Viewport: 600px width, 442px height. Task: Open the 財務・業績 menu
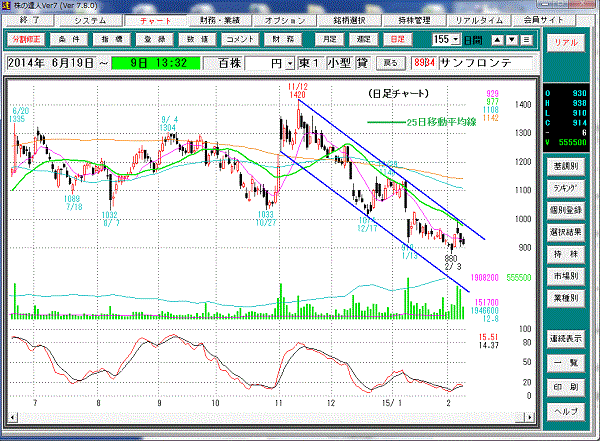click(x=220, y=20)
